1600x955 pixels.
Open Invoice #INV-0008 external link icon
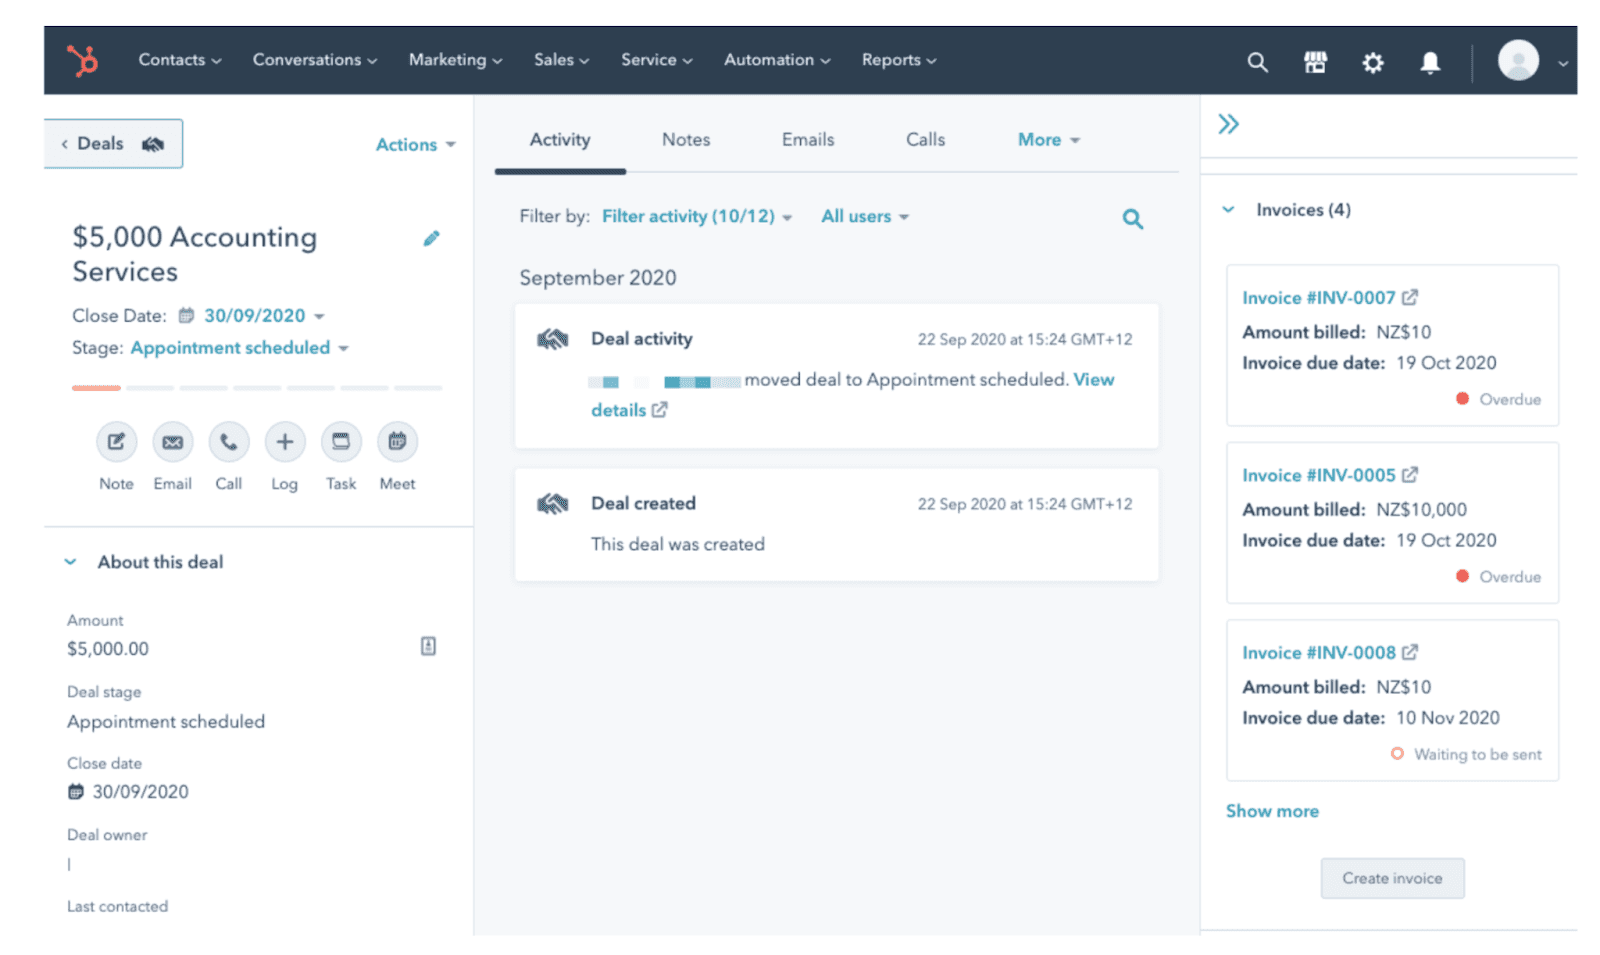click(x=1410, y=652)
